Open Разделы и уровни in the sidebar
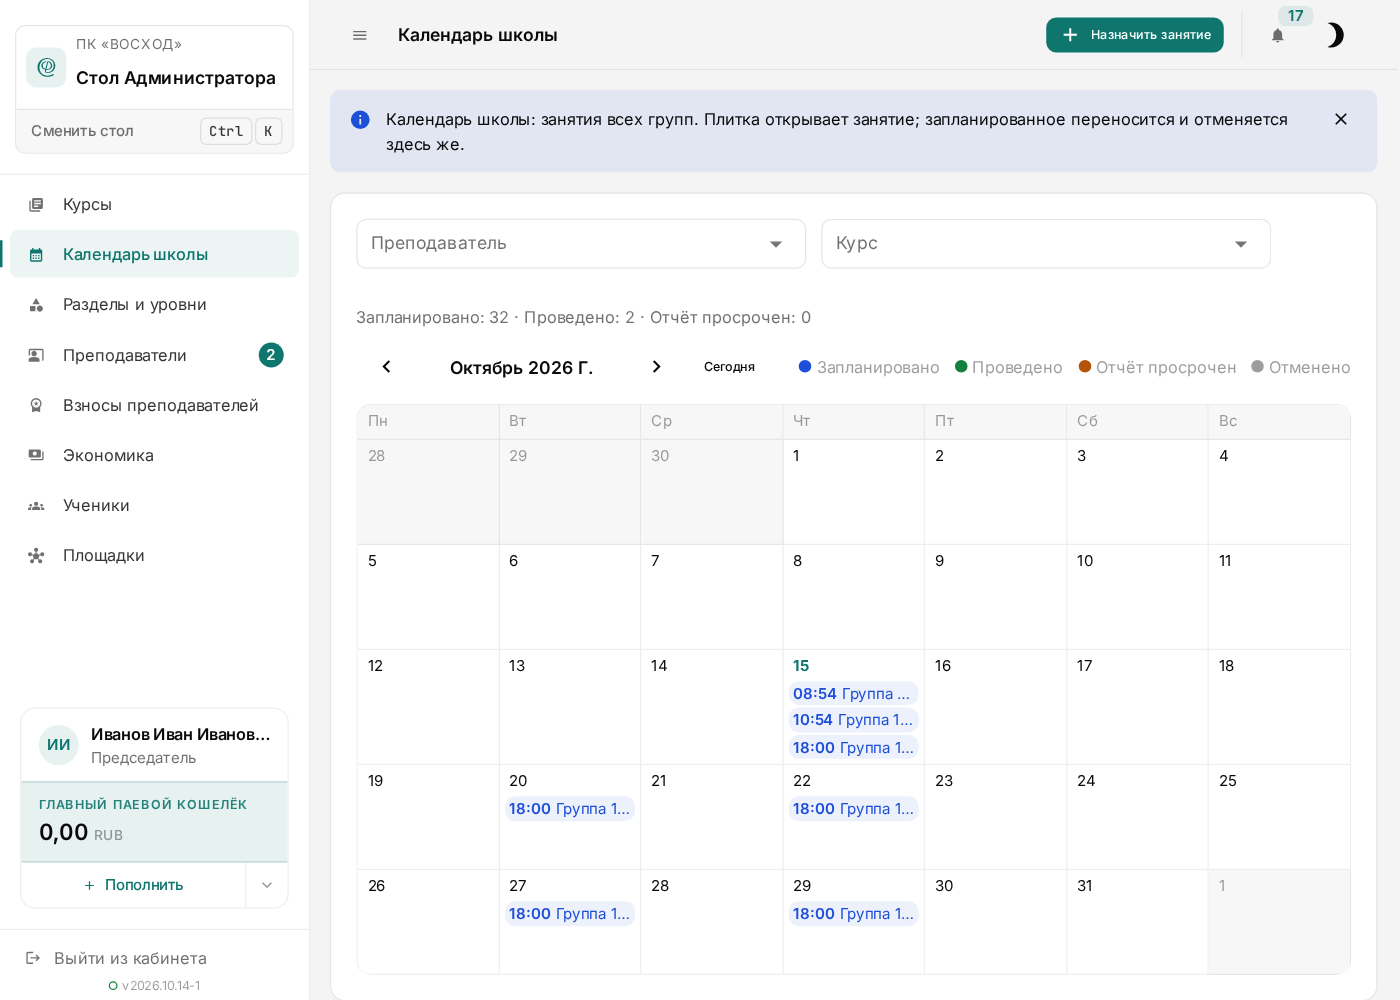The height and width of the screenshot is (1000, 1400). click(154, 304)
